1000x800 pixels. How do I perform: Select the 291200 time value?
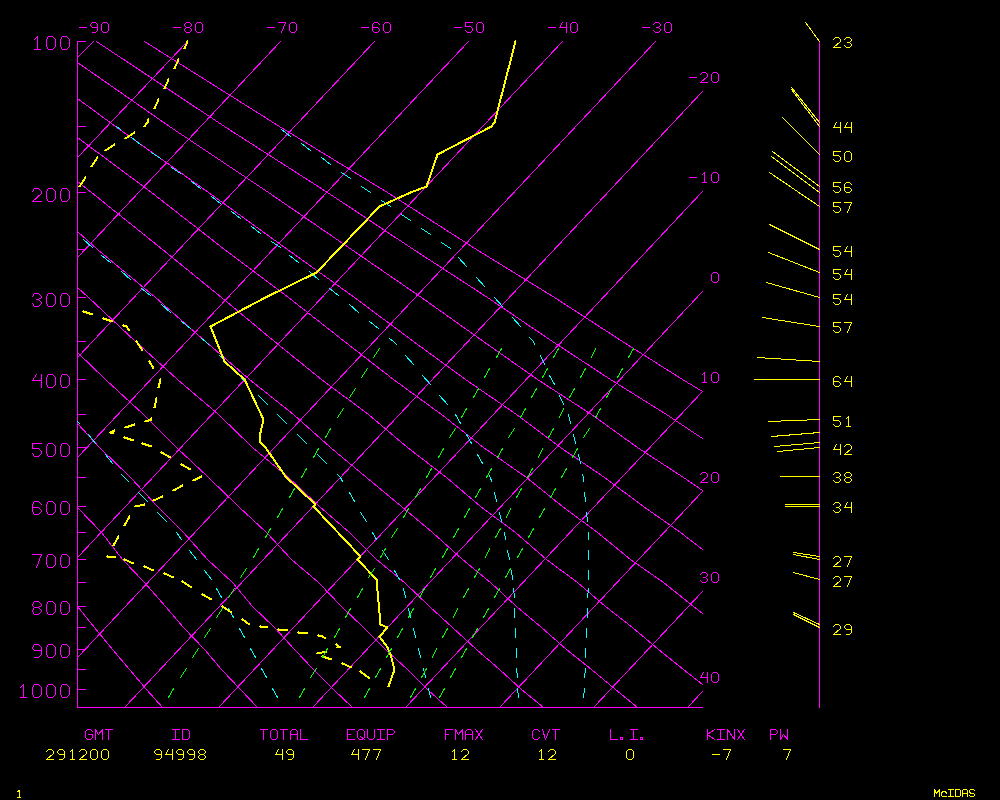77,755
